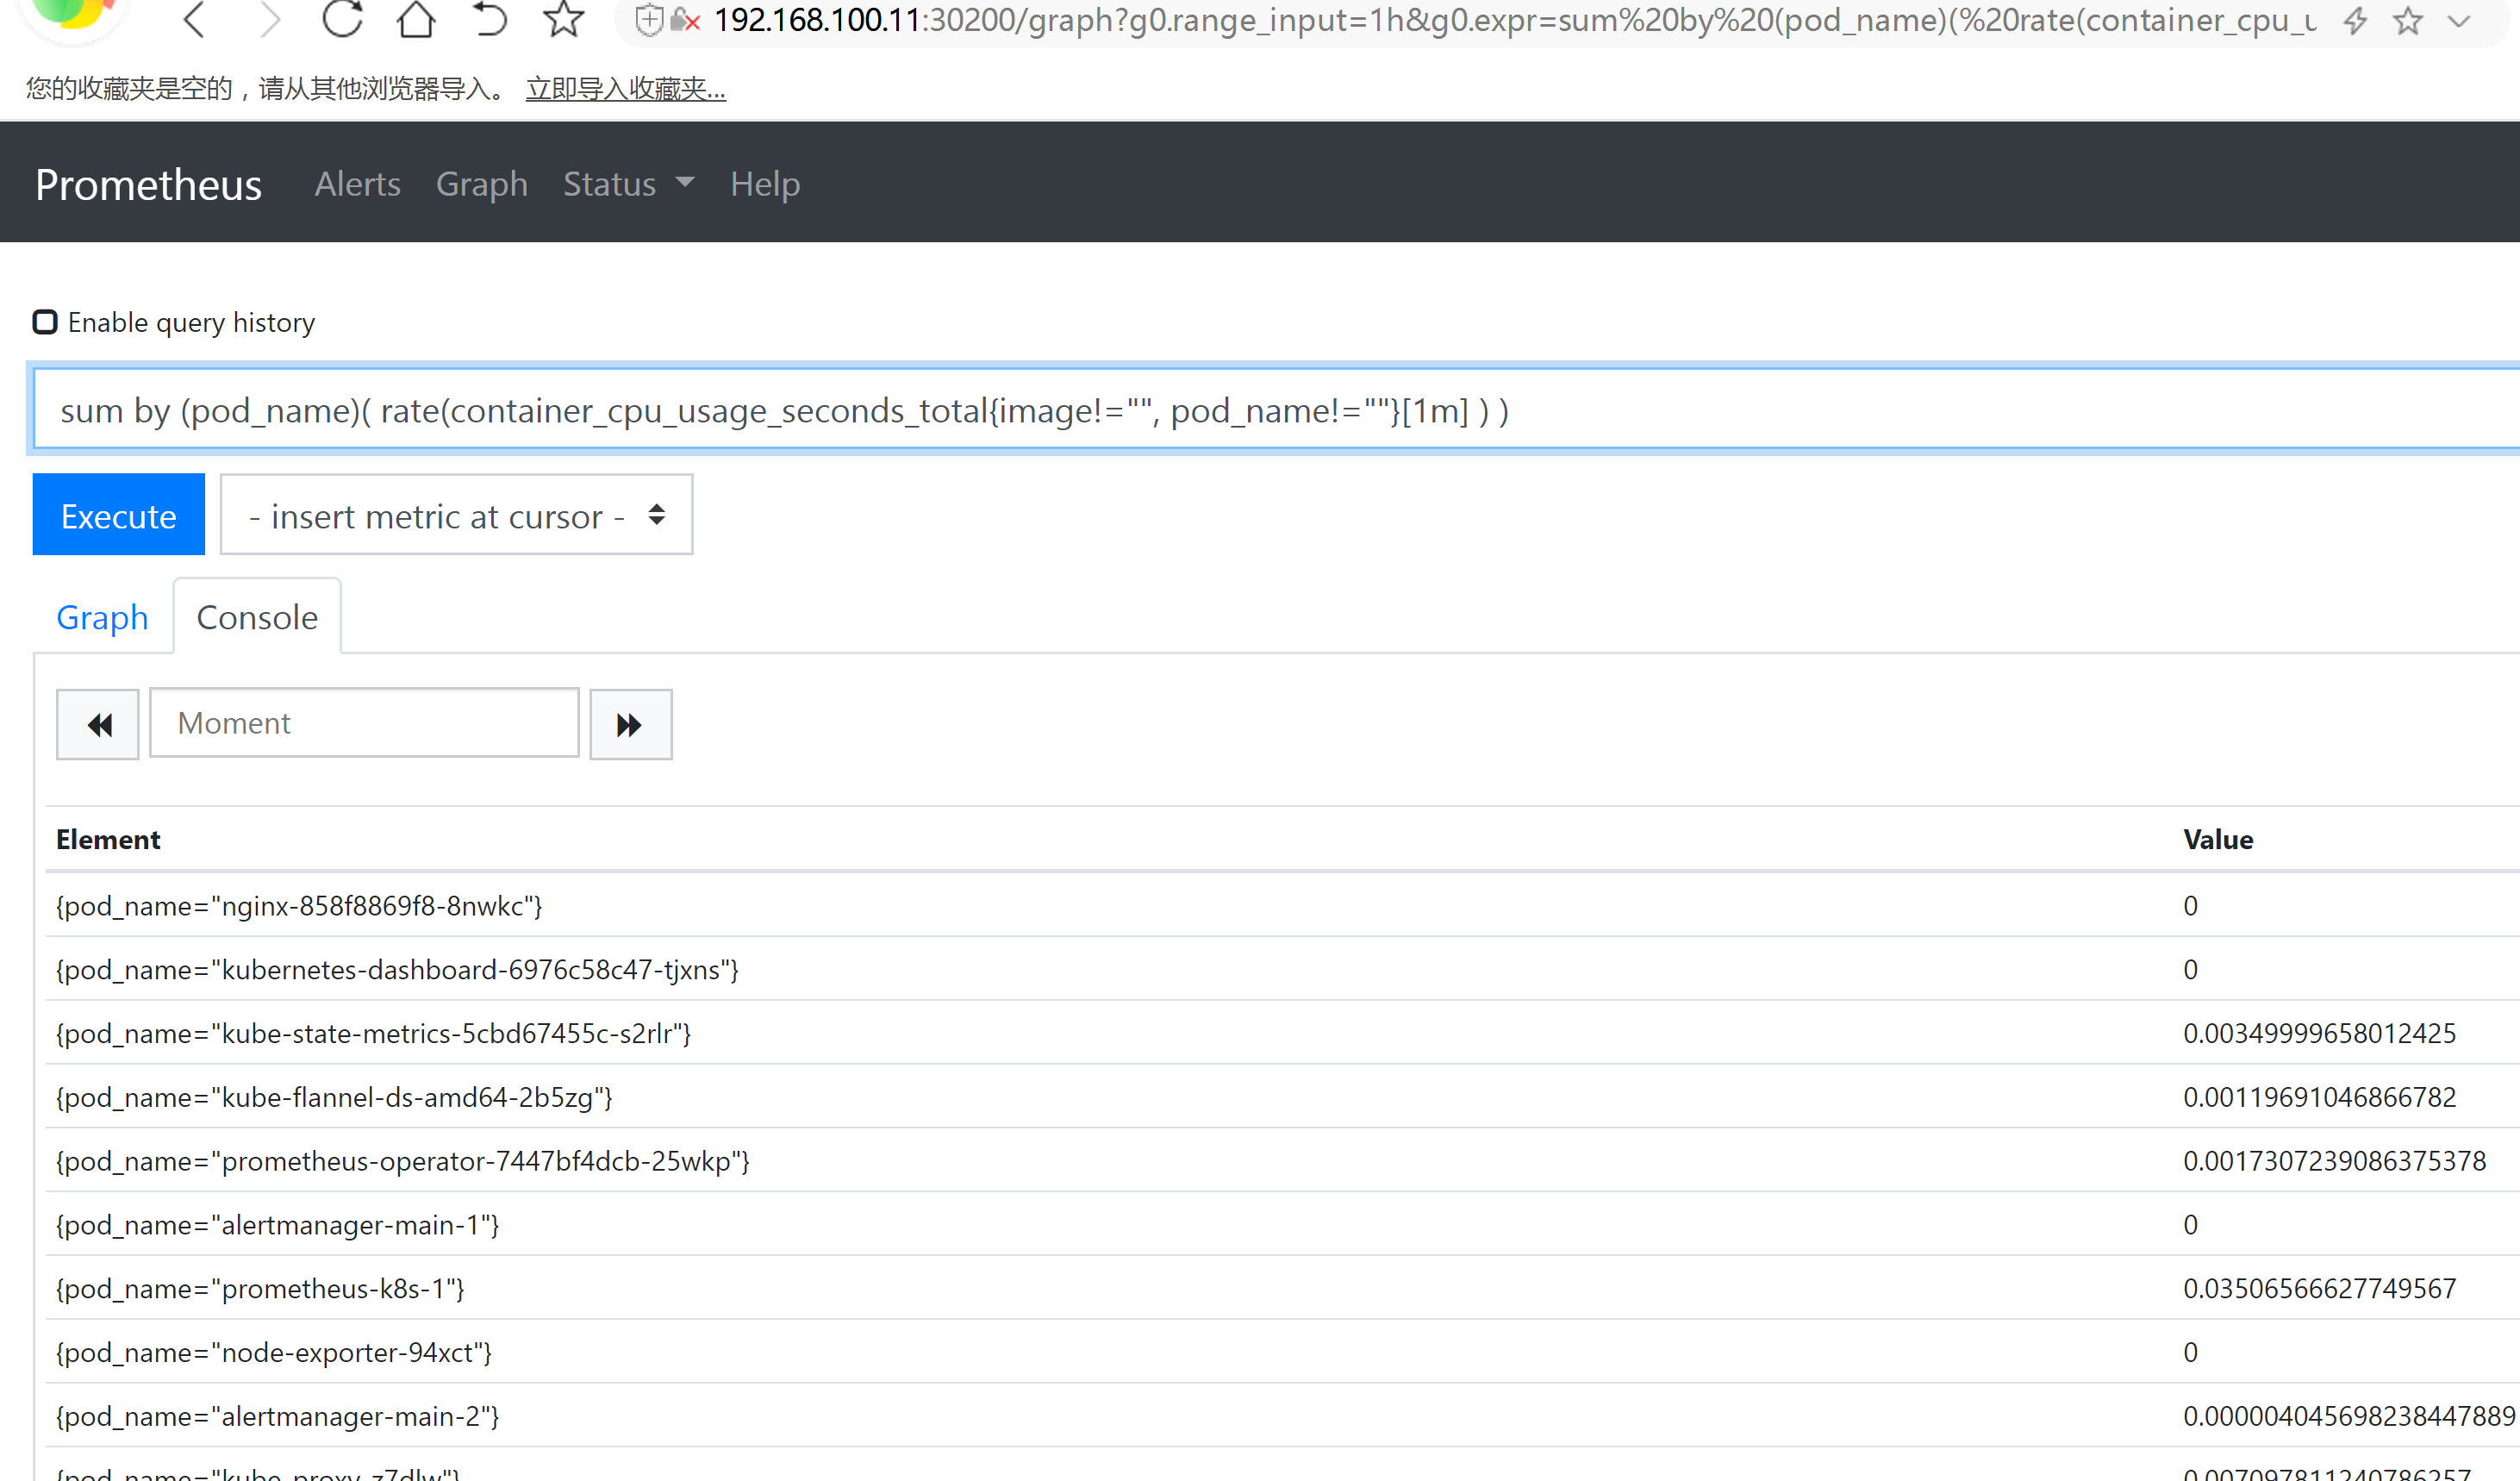Select the alertmanager-main-1 row
Viewport: 2520px width, 1481px height.
click(x=1282, y=1225)
